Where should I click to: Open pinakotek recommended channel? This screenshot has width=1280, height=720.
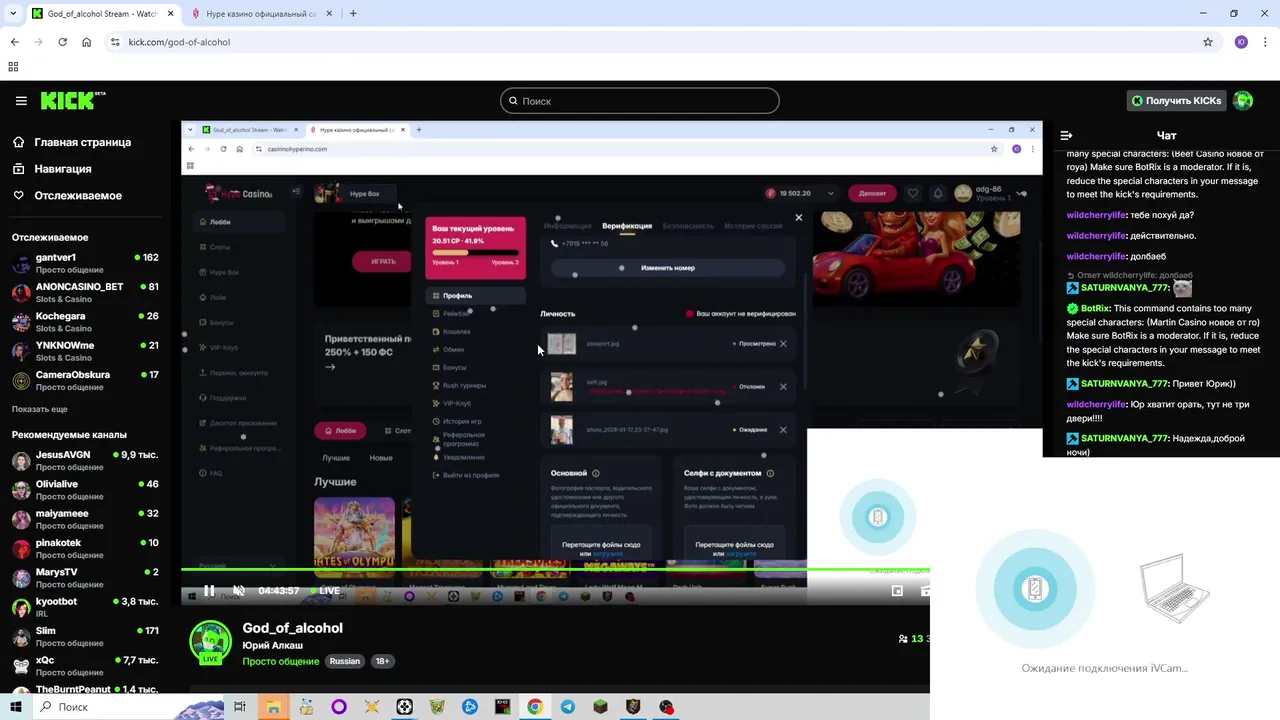point(85,548)
